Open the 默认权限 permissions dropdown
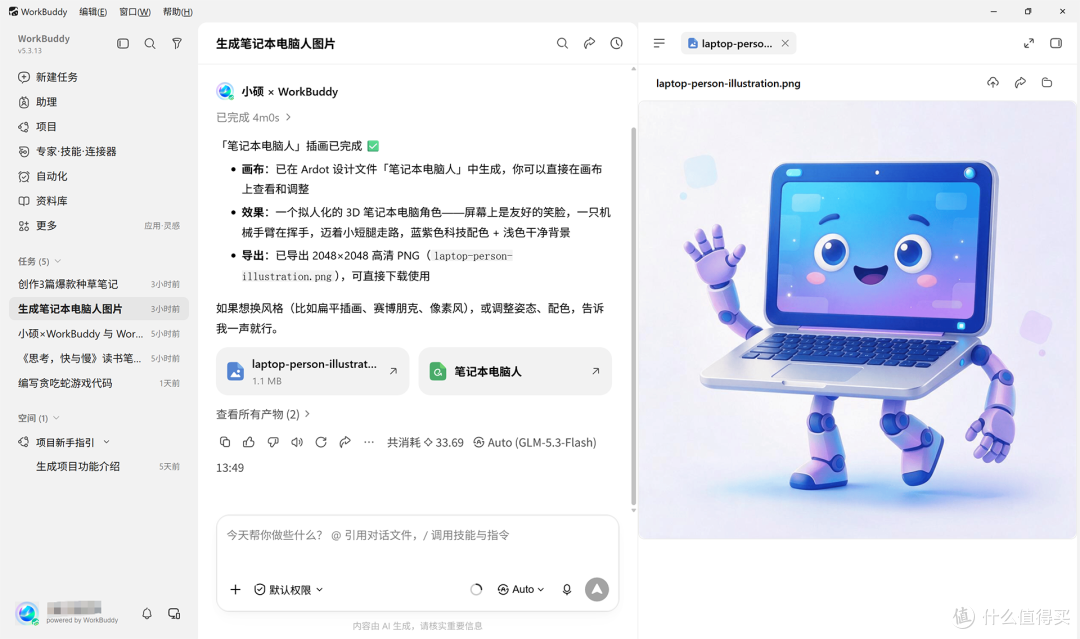The width and height of the screenshot is (1080, 639). (289, 589)
